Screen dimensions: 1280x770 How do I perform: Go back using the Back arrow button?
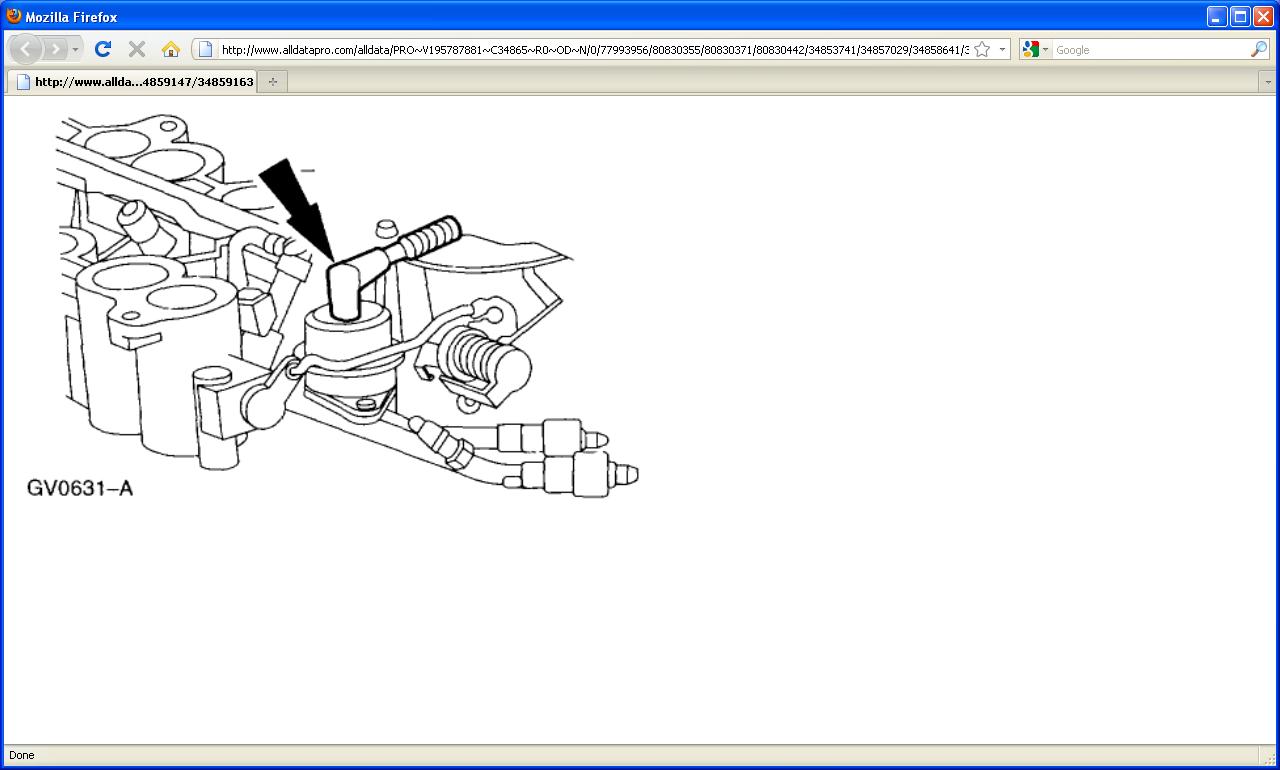(25, 49)
